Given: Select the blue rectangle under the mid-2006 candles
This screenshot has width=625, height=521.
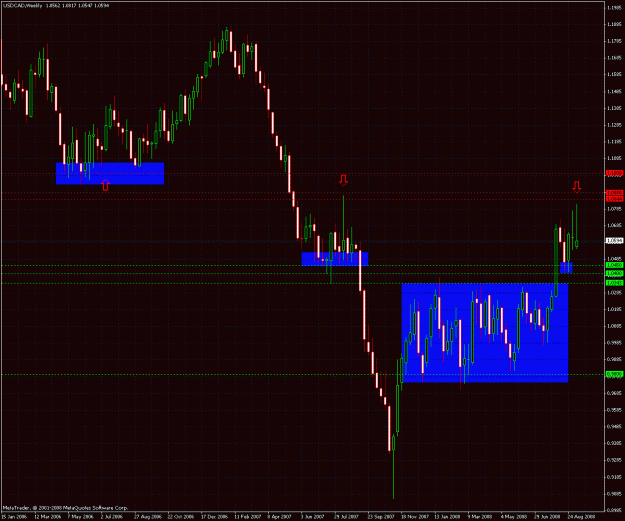Looking at the screenshot, I should pos(110,173).
